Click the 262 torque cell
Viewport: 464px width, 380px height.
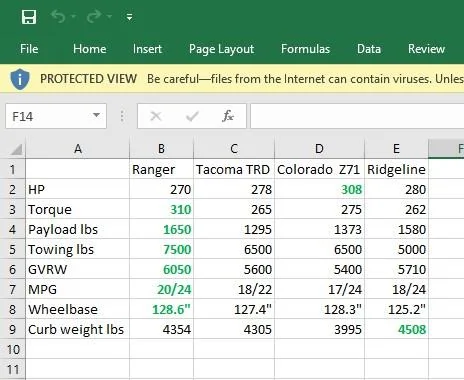tap(396, 209)
